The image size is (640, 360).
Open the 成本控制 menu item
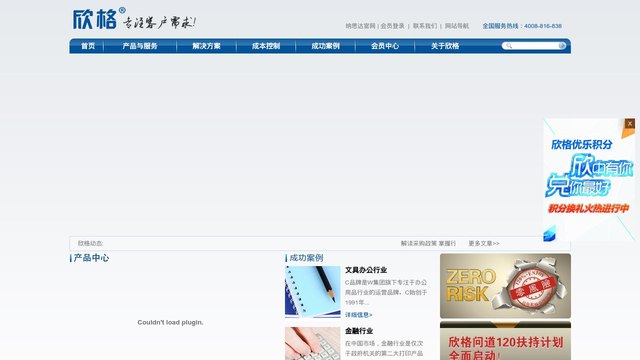(266, 46)
